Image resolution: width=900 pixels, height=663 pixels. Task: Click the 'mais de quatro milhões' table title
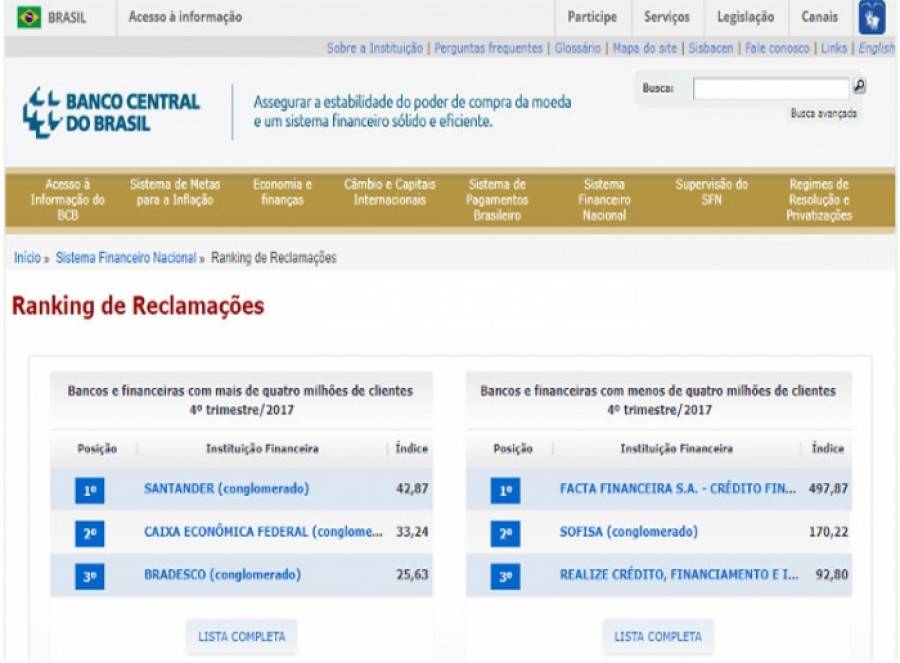(240, 400)
